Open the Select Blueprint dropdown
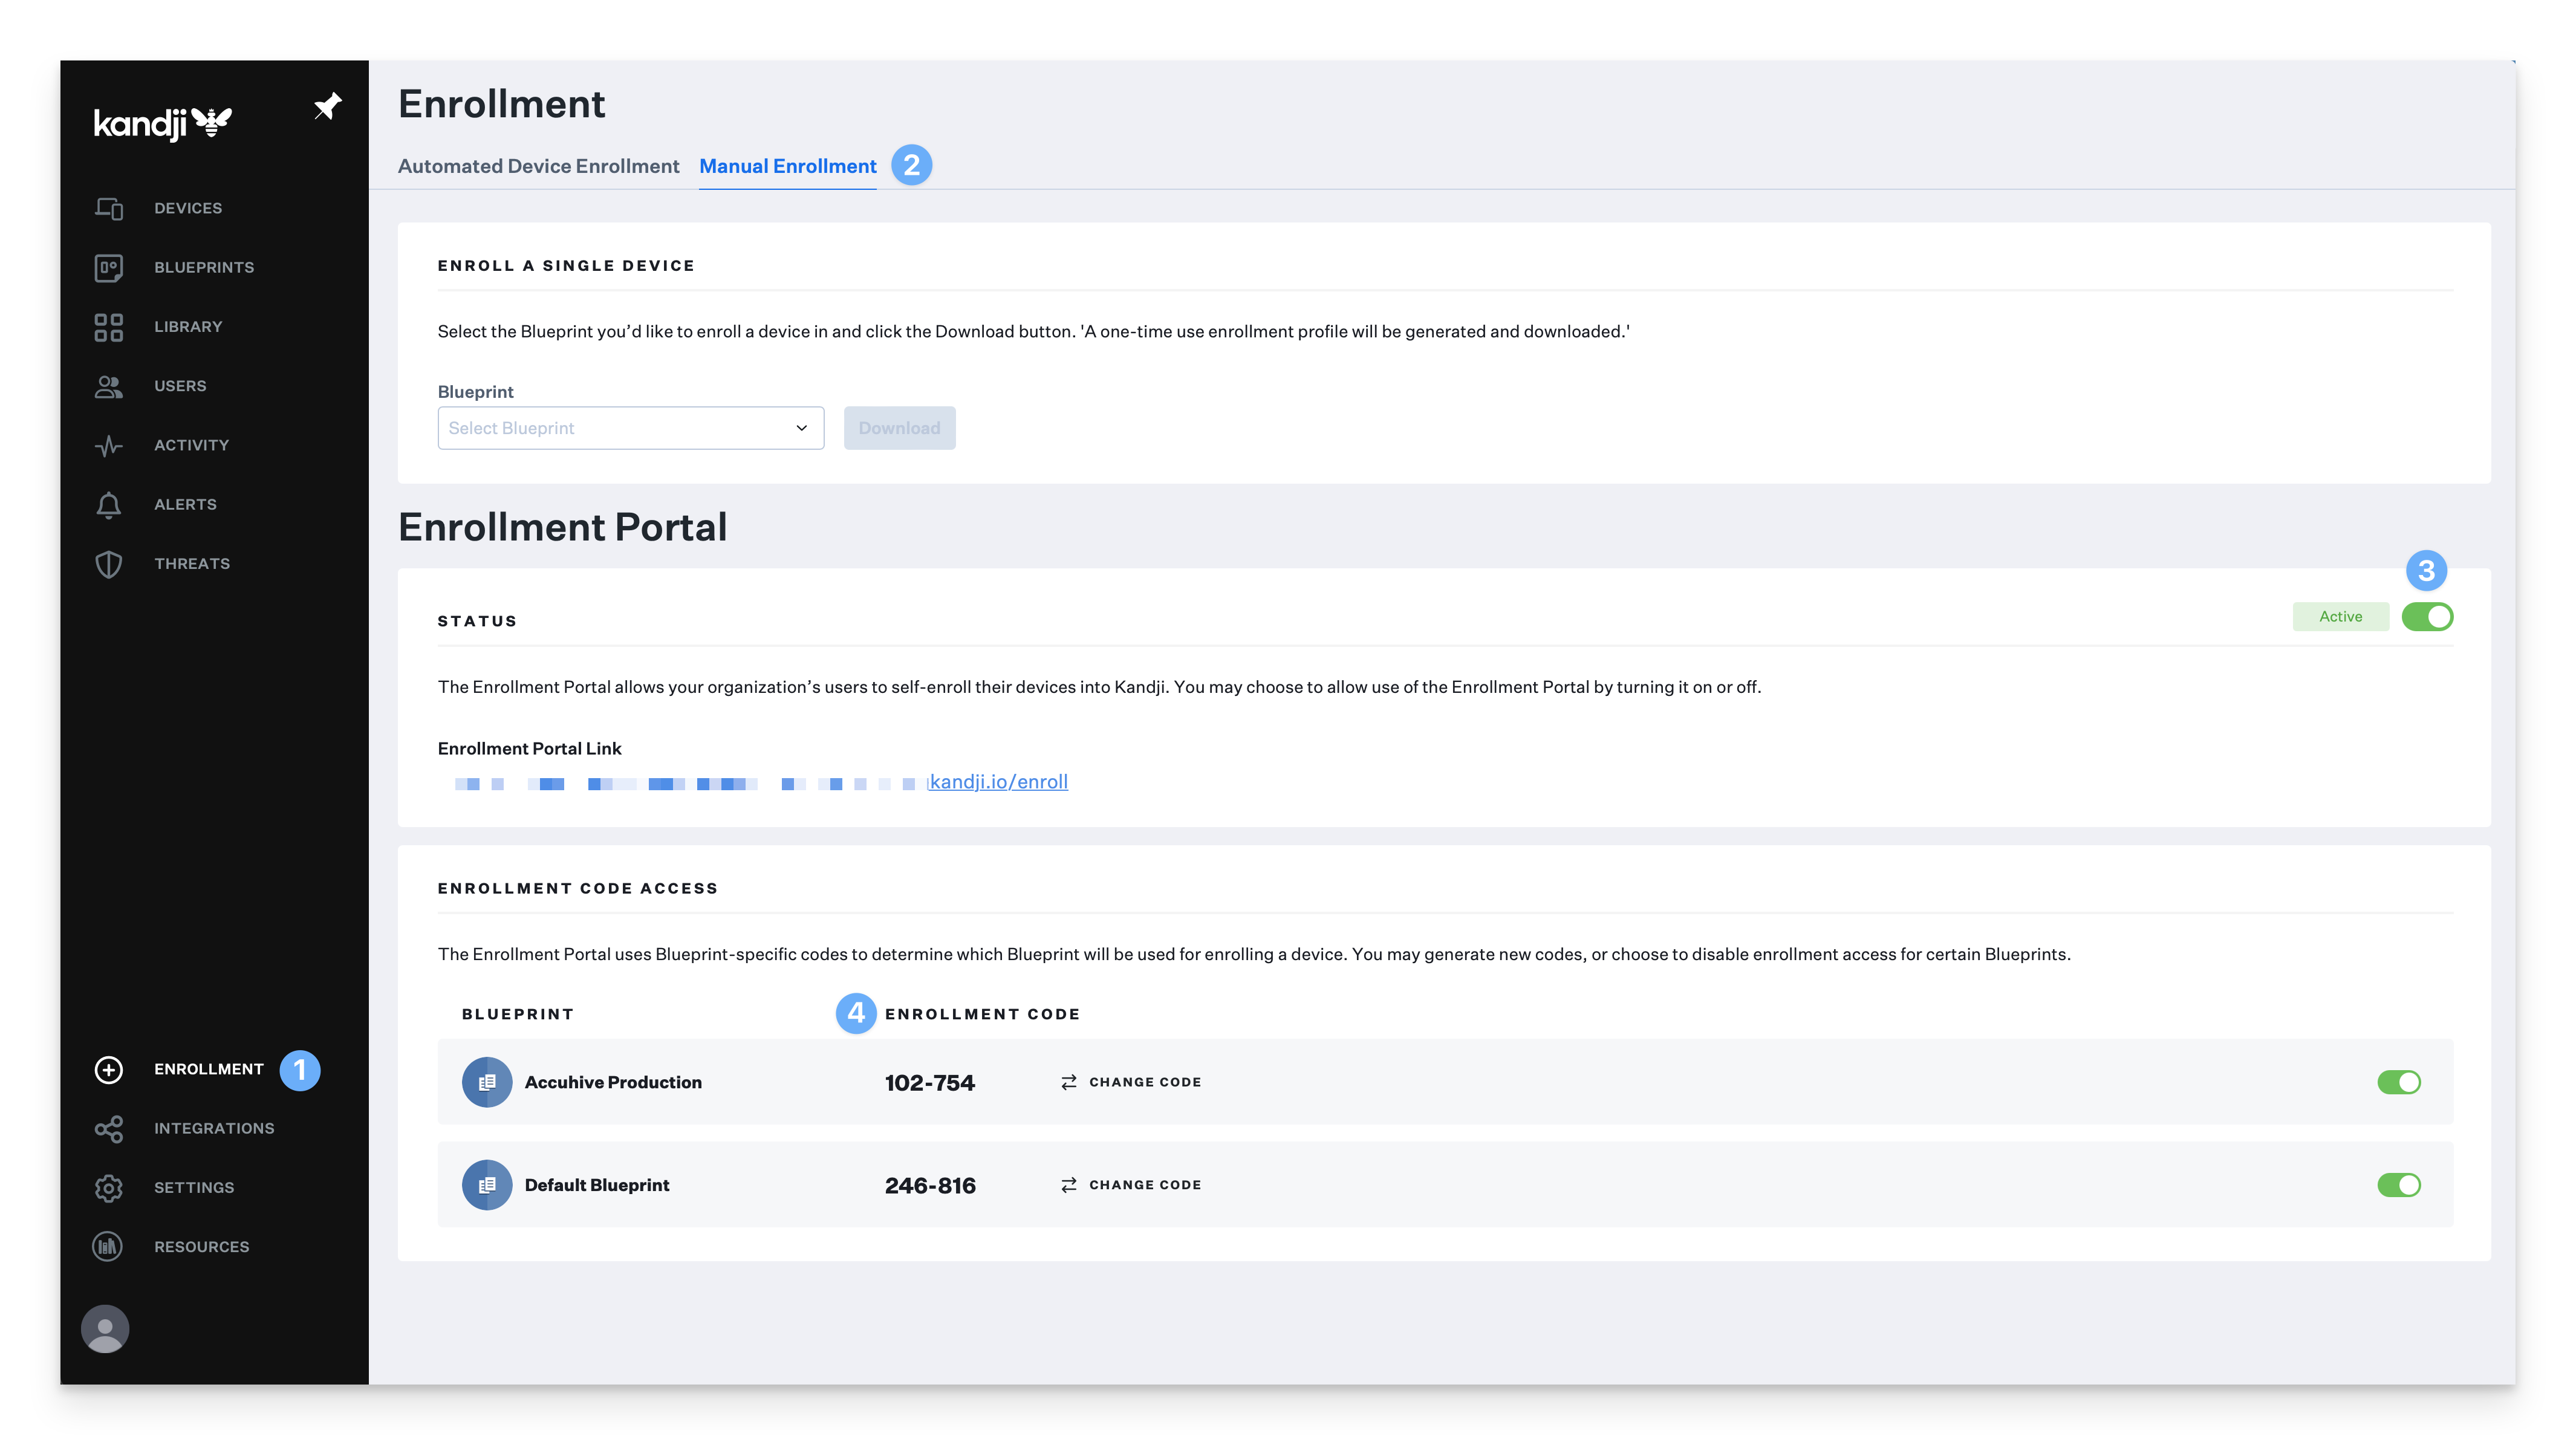2576x1445 pixels. coord(630,428)
